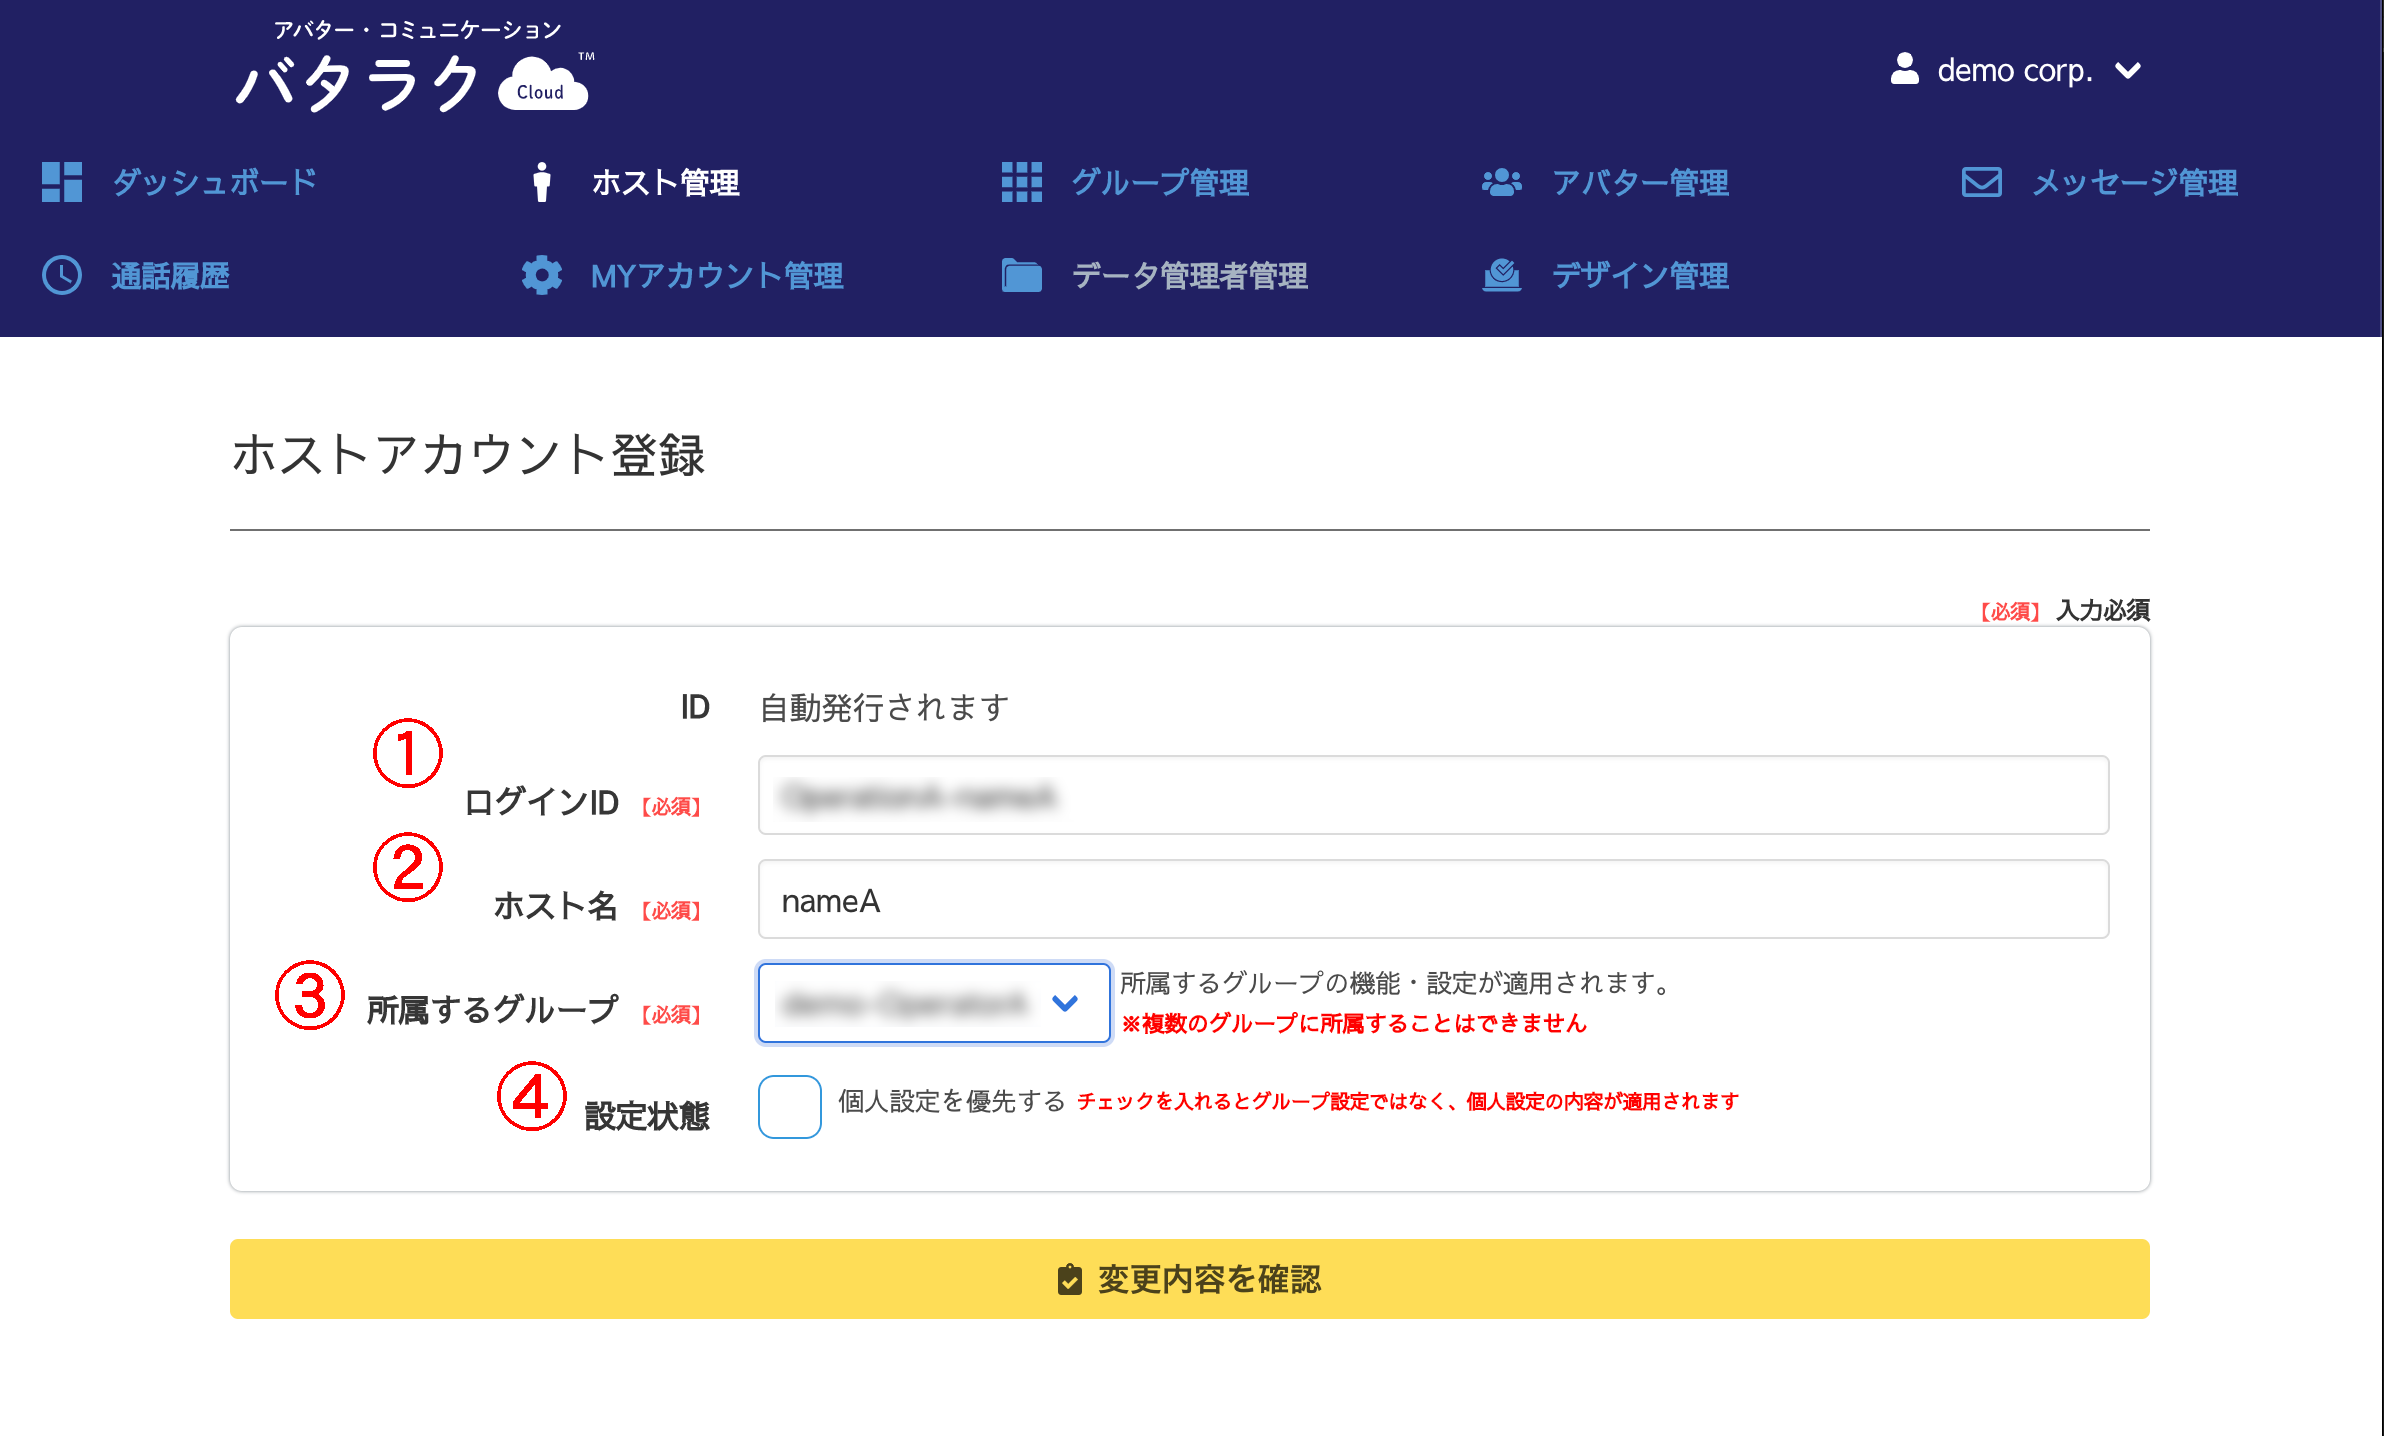The height and width of the screenshot is (1436, 2384).
Task: Click the message management envelope icon
Action: pyautogui.click(x=1981, y=182)
